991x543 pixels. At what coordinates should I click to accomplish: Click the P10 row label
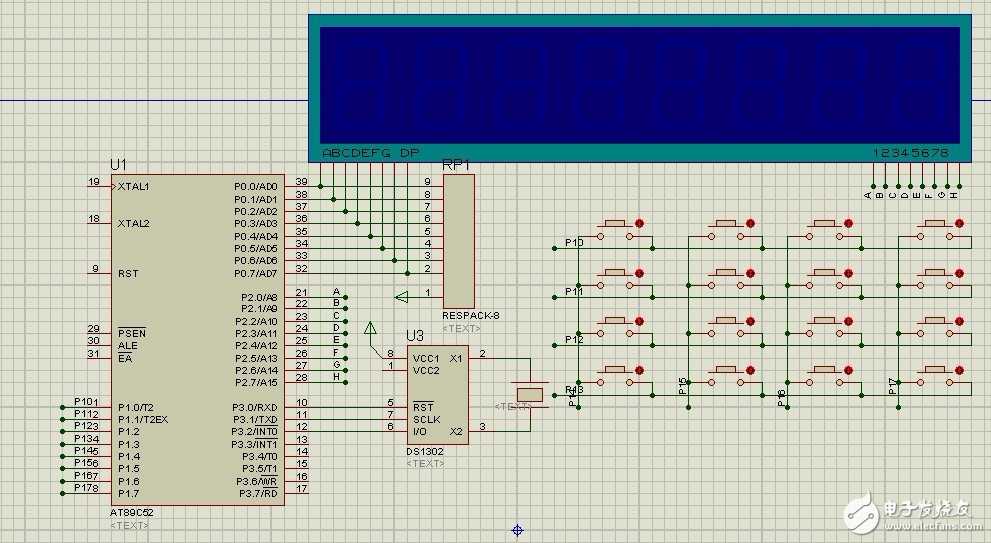pos(575,243)
